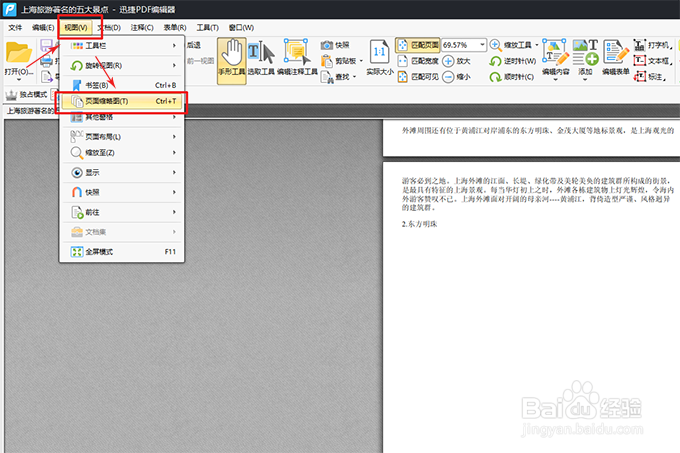This screenshot has height=453, width=680.
Task: Choose Full Screen Mode (全屏模式) F11
Action: coord(122,252)
